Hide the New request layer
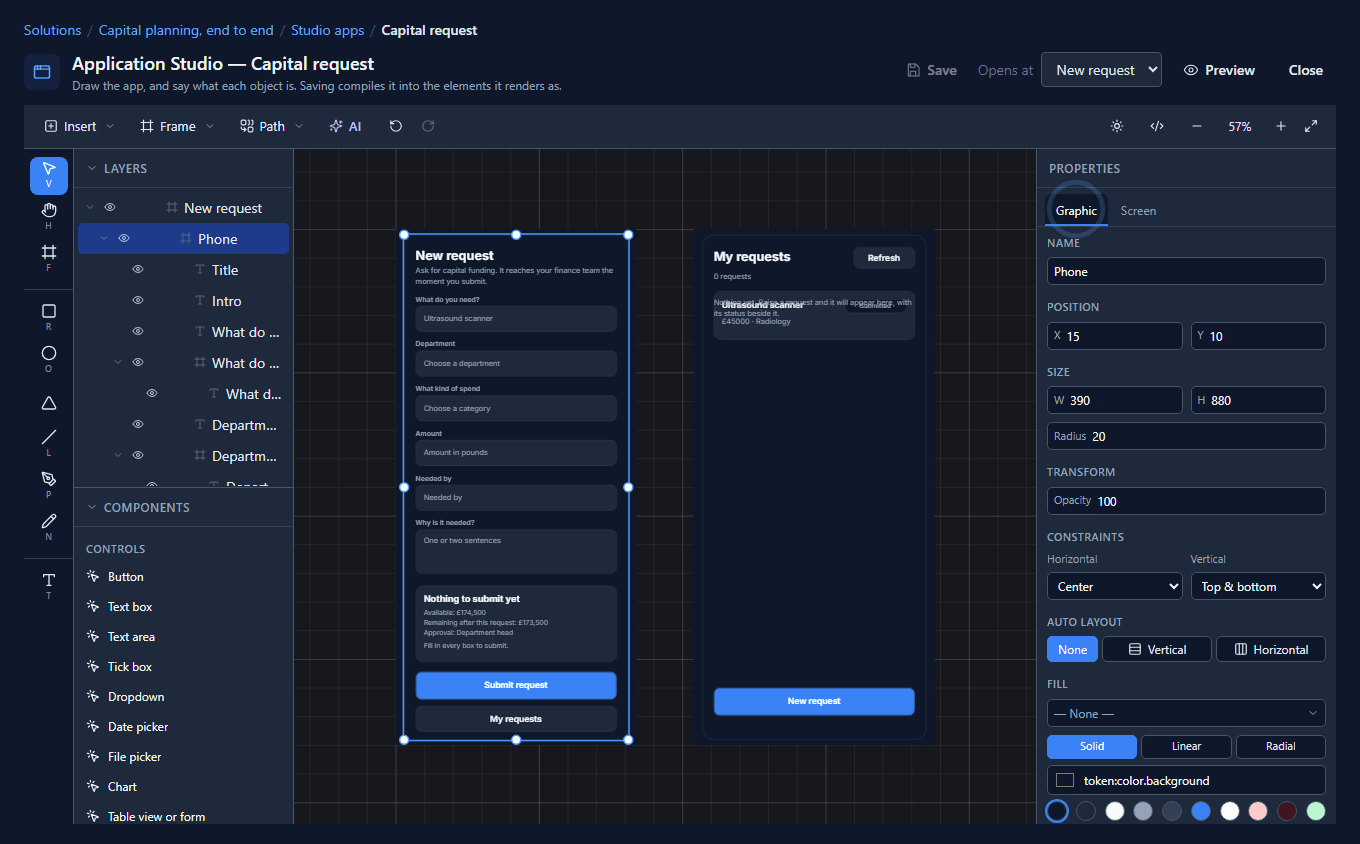The height and width of the screenshot is (844, 1360). click(110, 208)
